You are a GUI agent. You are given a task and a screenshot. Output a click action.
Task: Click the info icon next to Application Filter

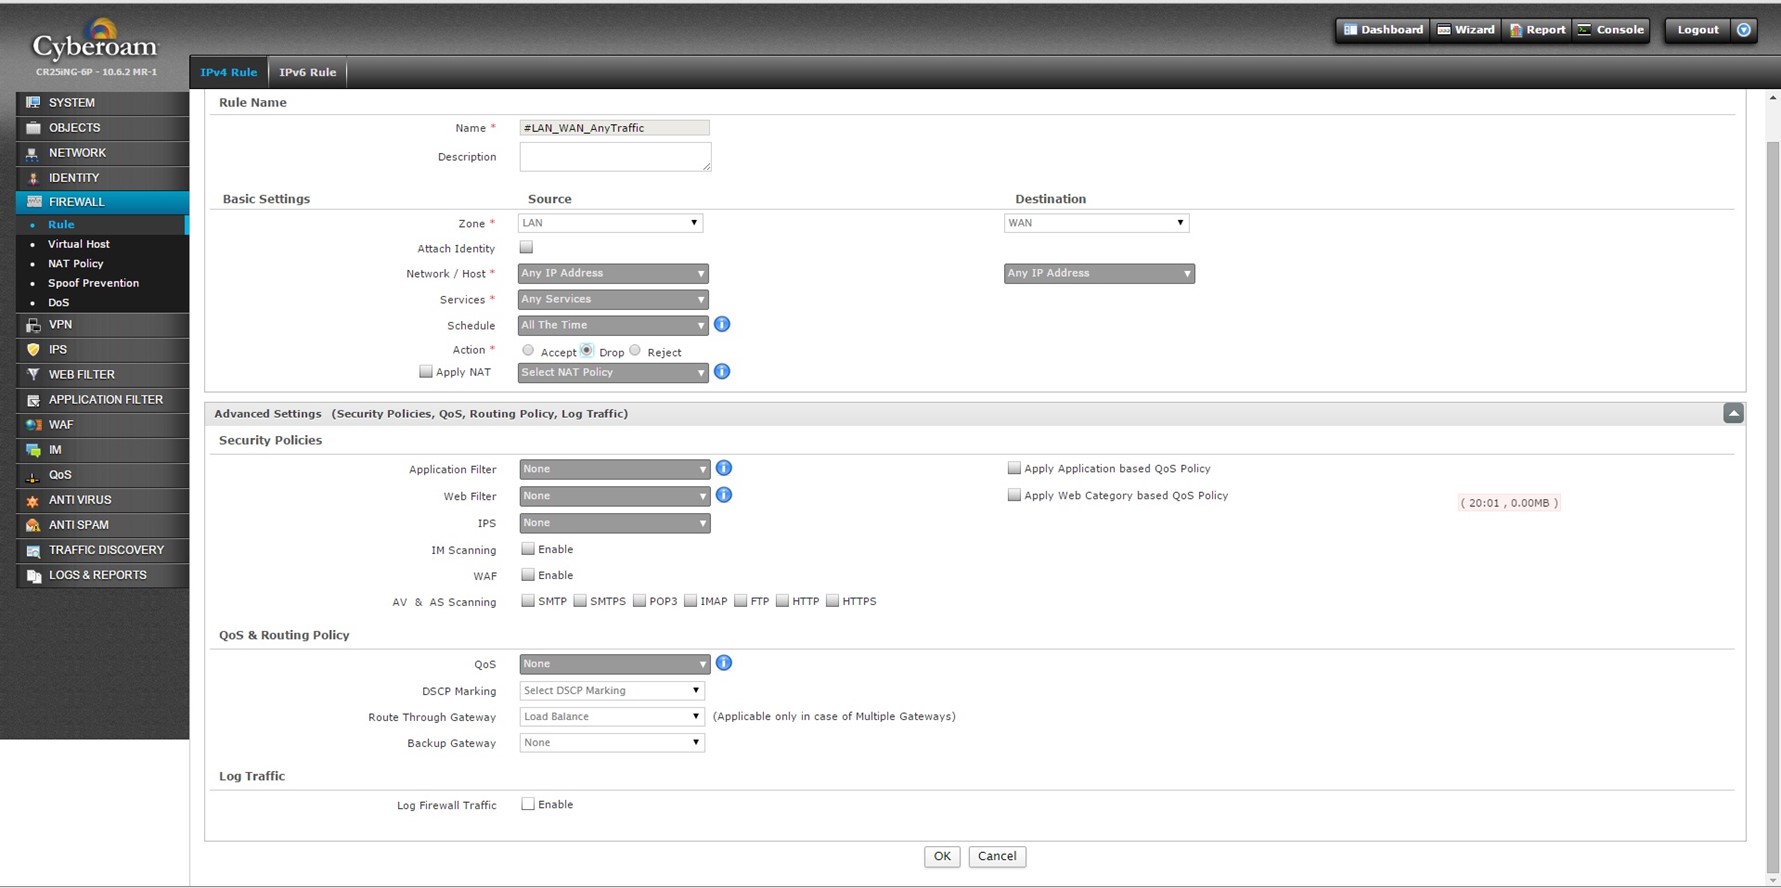(724, 468)
